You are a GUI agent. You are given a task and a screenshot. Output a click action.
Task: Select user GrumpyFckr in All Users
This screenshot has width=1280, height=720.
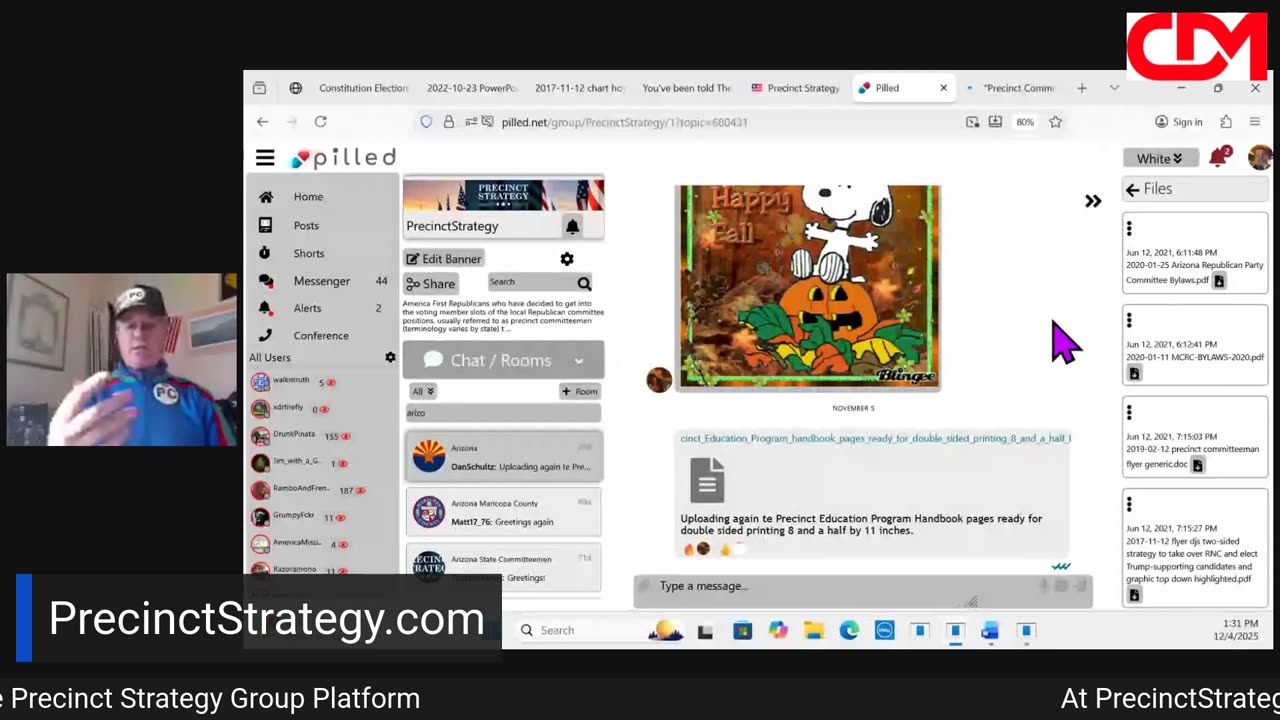click(293, 516)
